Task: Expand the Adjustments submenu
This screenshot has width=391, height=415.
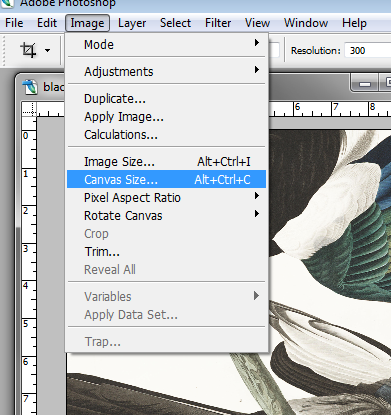Action: click(166, 71)
